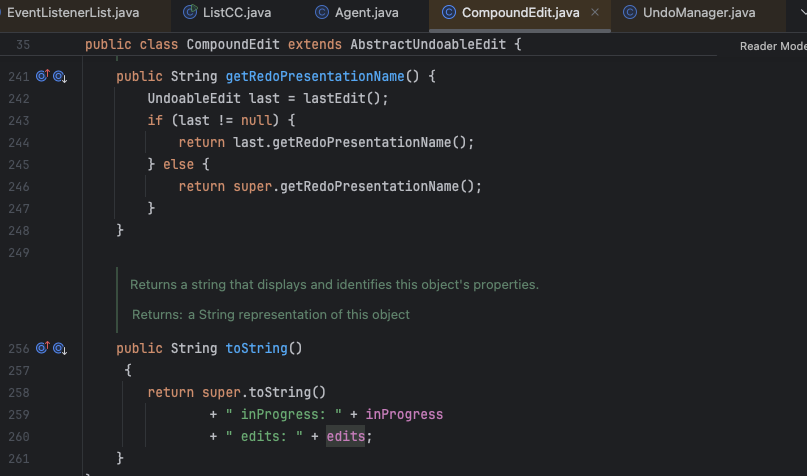Click the Agent.java tab class icon
The image size is (807, 476).
click(321, 13)
